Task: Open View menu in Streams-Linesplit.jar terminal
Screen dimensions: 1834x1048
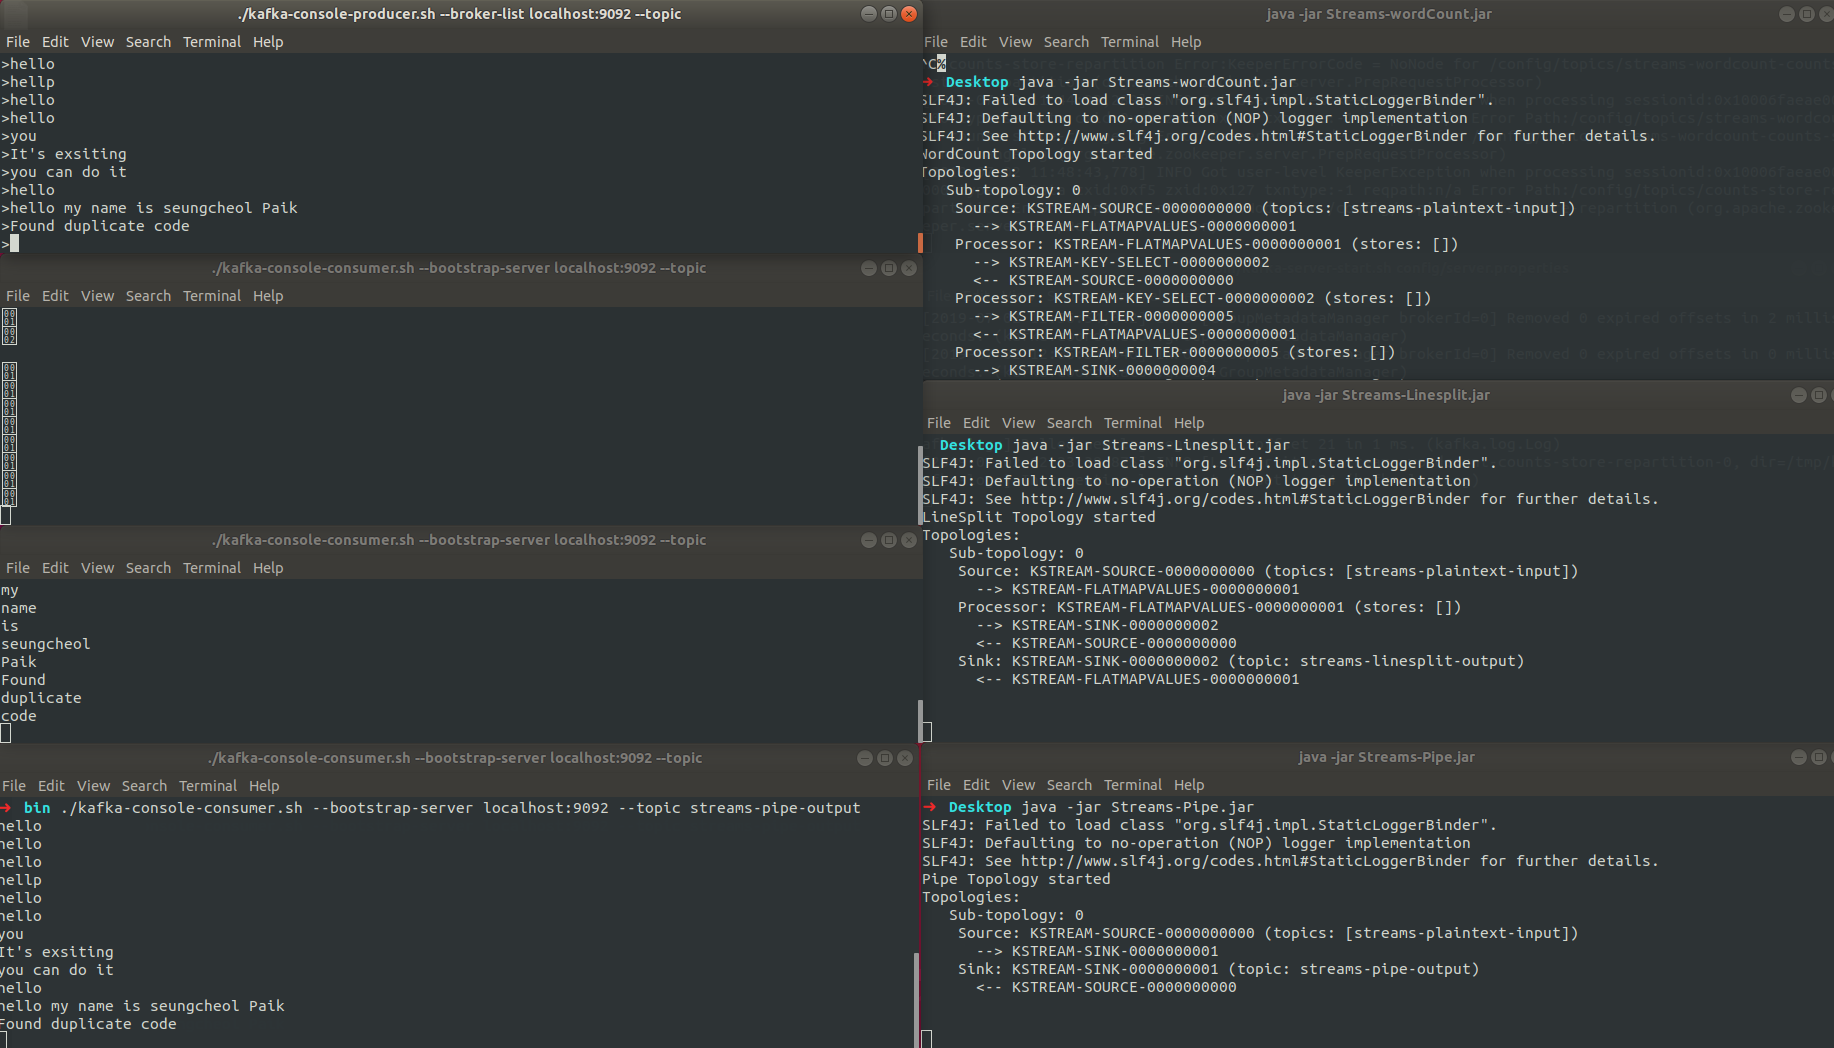Action: (x=1018, y=423)
